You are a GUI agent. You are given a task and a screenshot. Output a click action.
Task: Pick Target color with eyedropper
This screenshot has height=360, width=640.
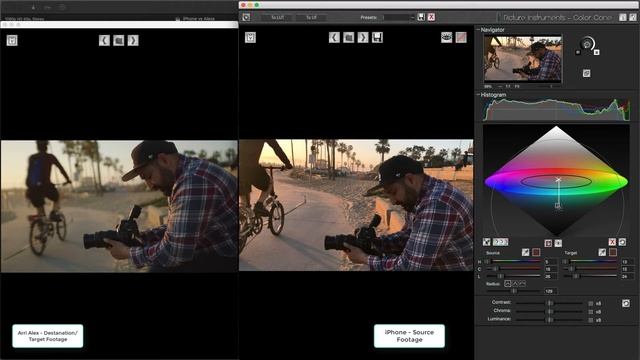(x=602, y=252)
